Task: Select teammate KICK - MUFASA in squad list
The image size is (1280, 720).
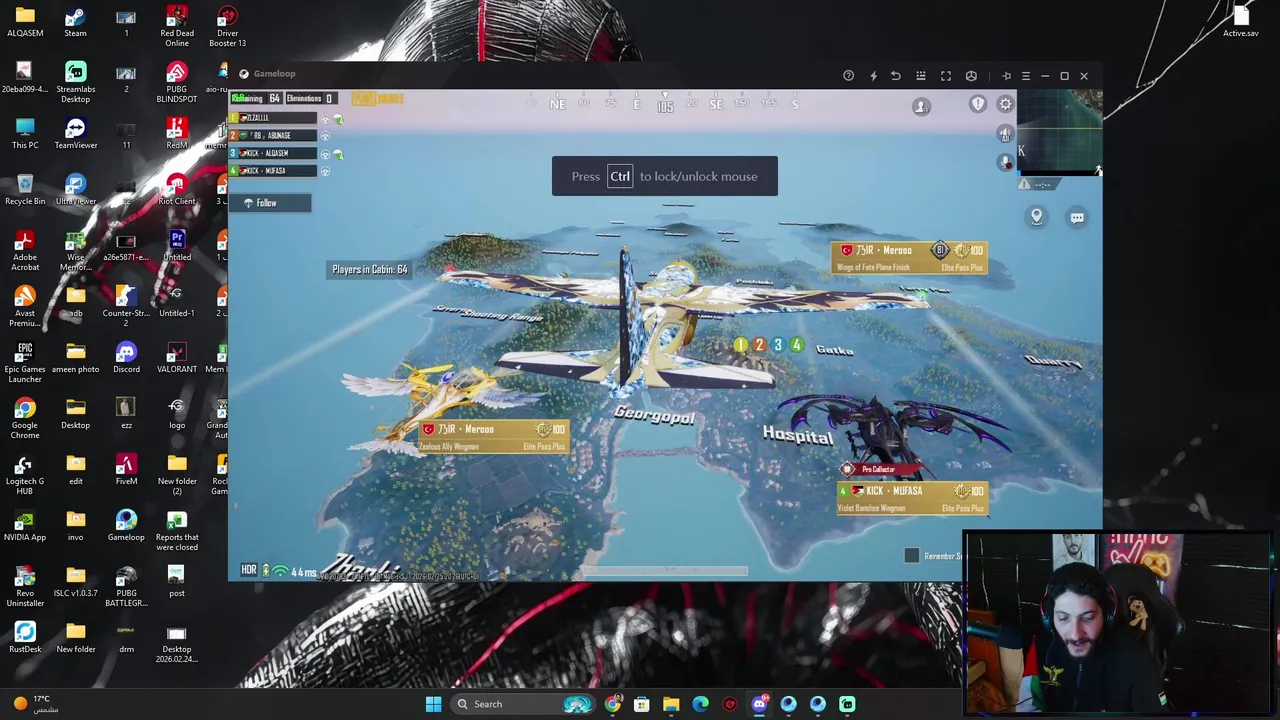Action: point(274,170)
